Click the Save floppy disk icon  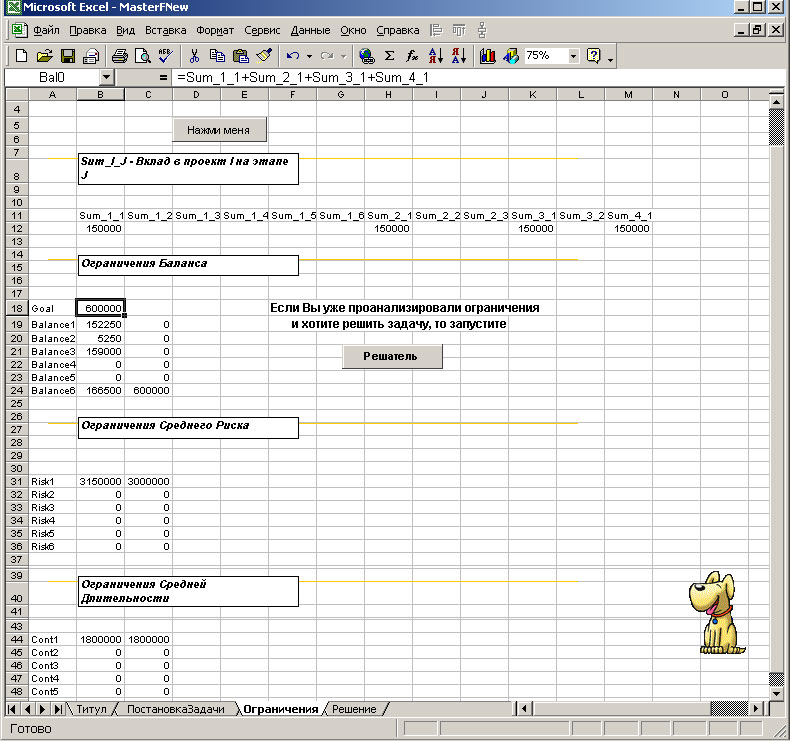pos(68,56)
